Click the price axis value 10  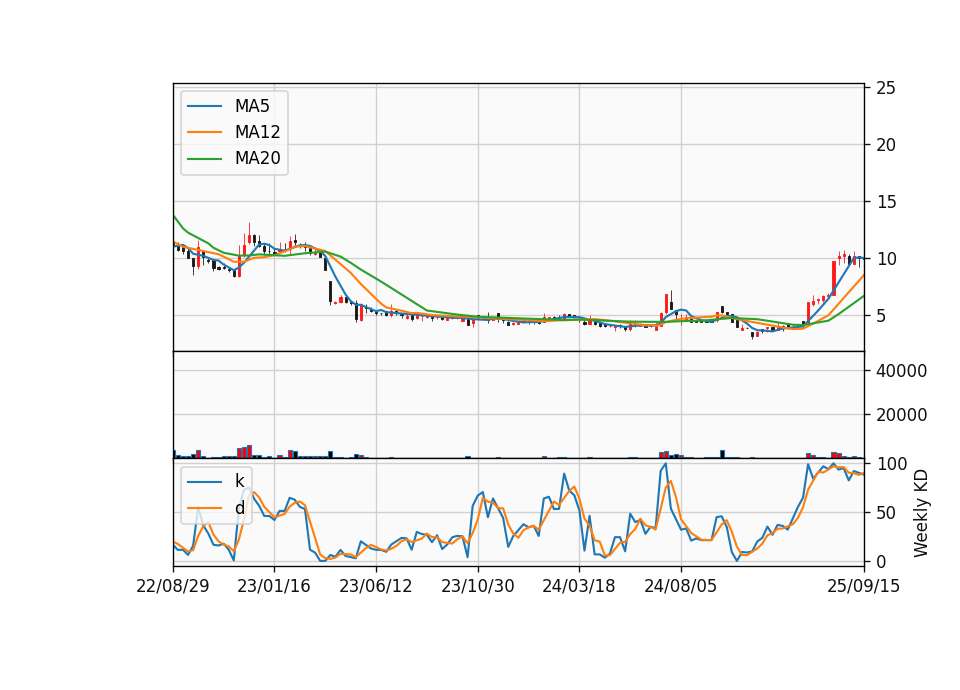[886, 259]
